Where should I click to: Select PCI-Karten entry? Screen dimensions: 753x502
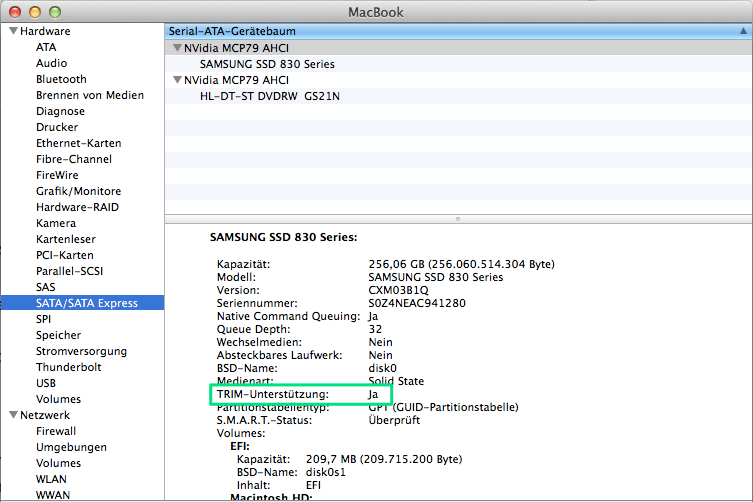pyautogui.click(x=64, y=255)
